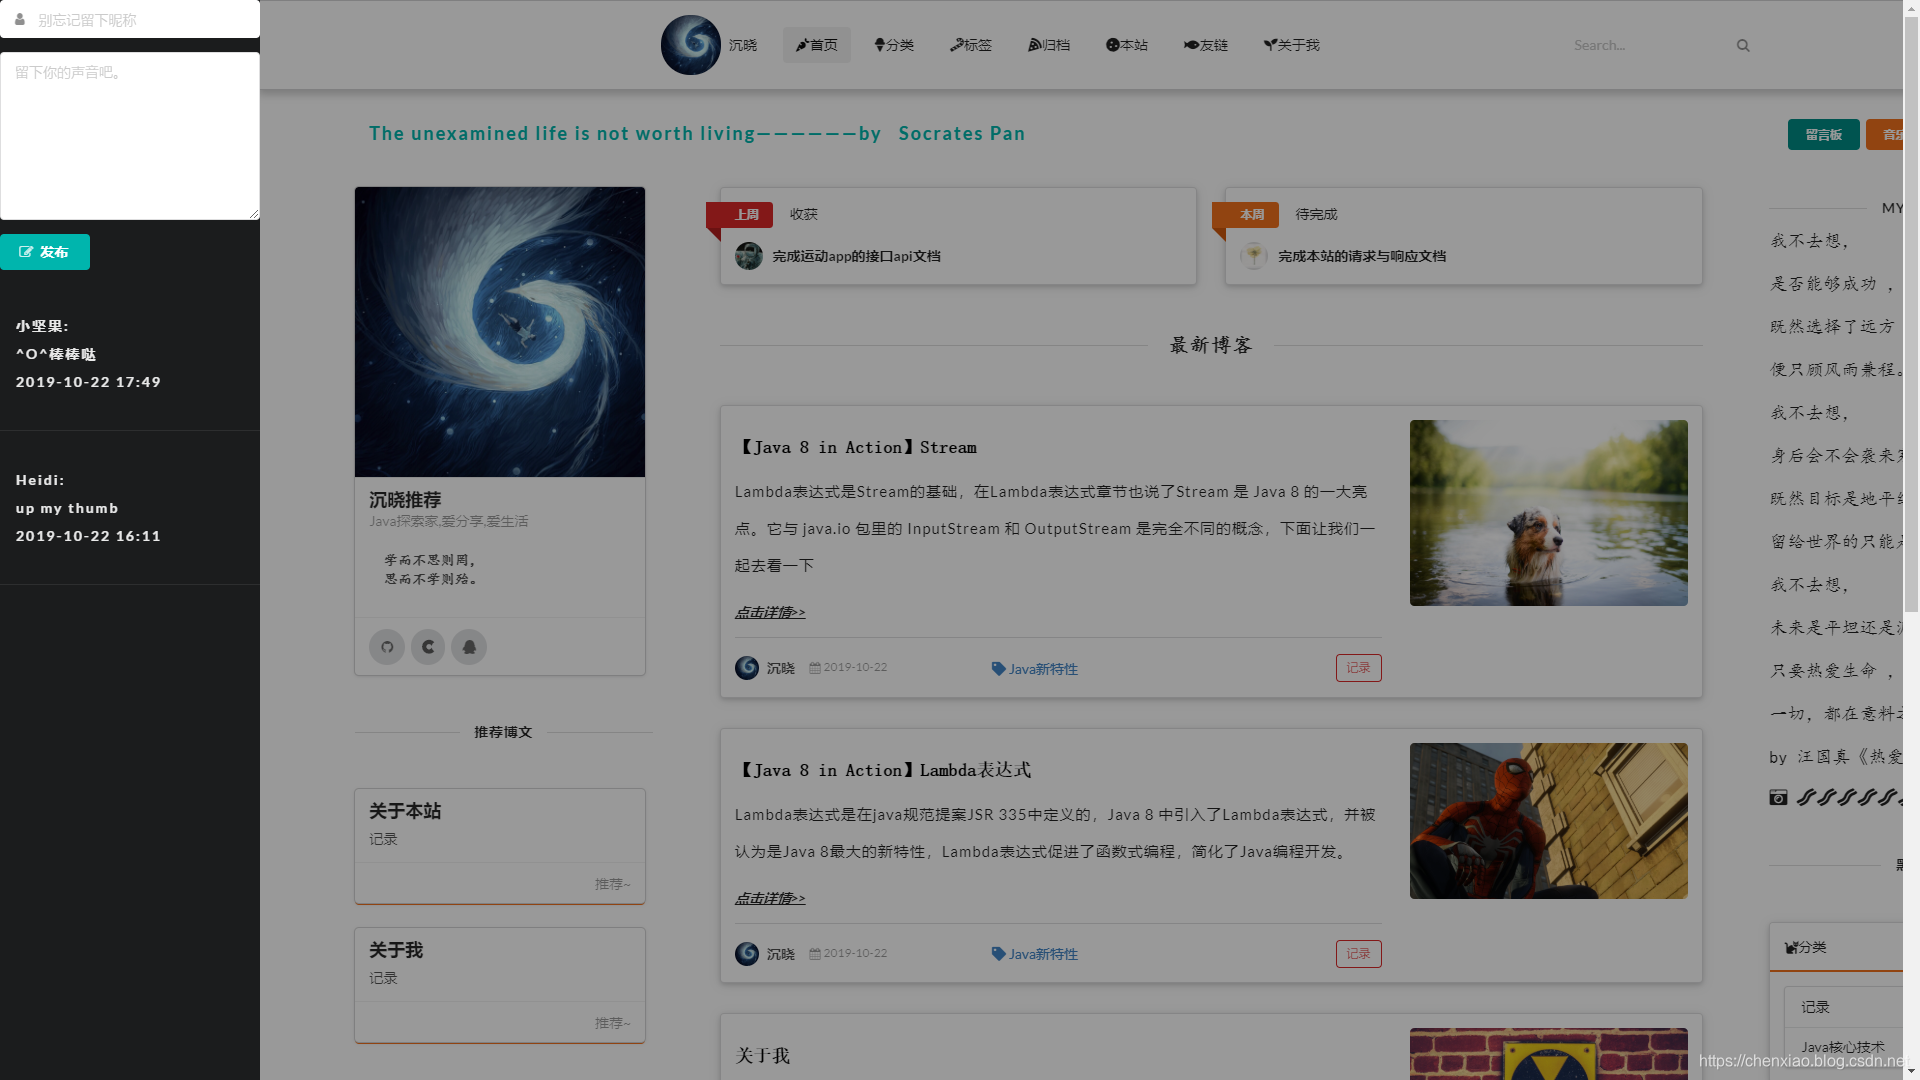
Task: Open the GitHub profile icon
Action: [x=386, y=647]
